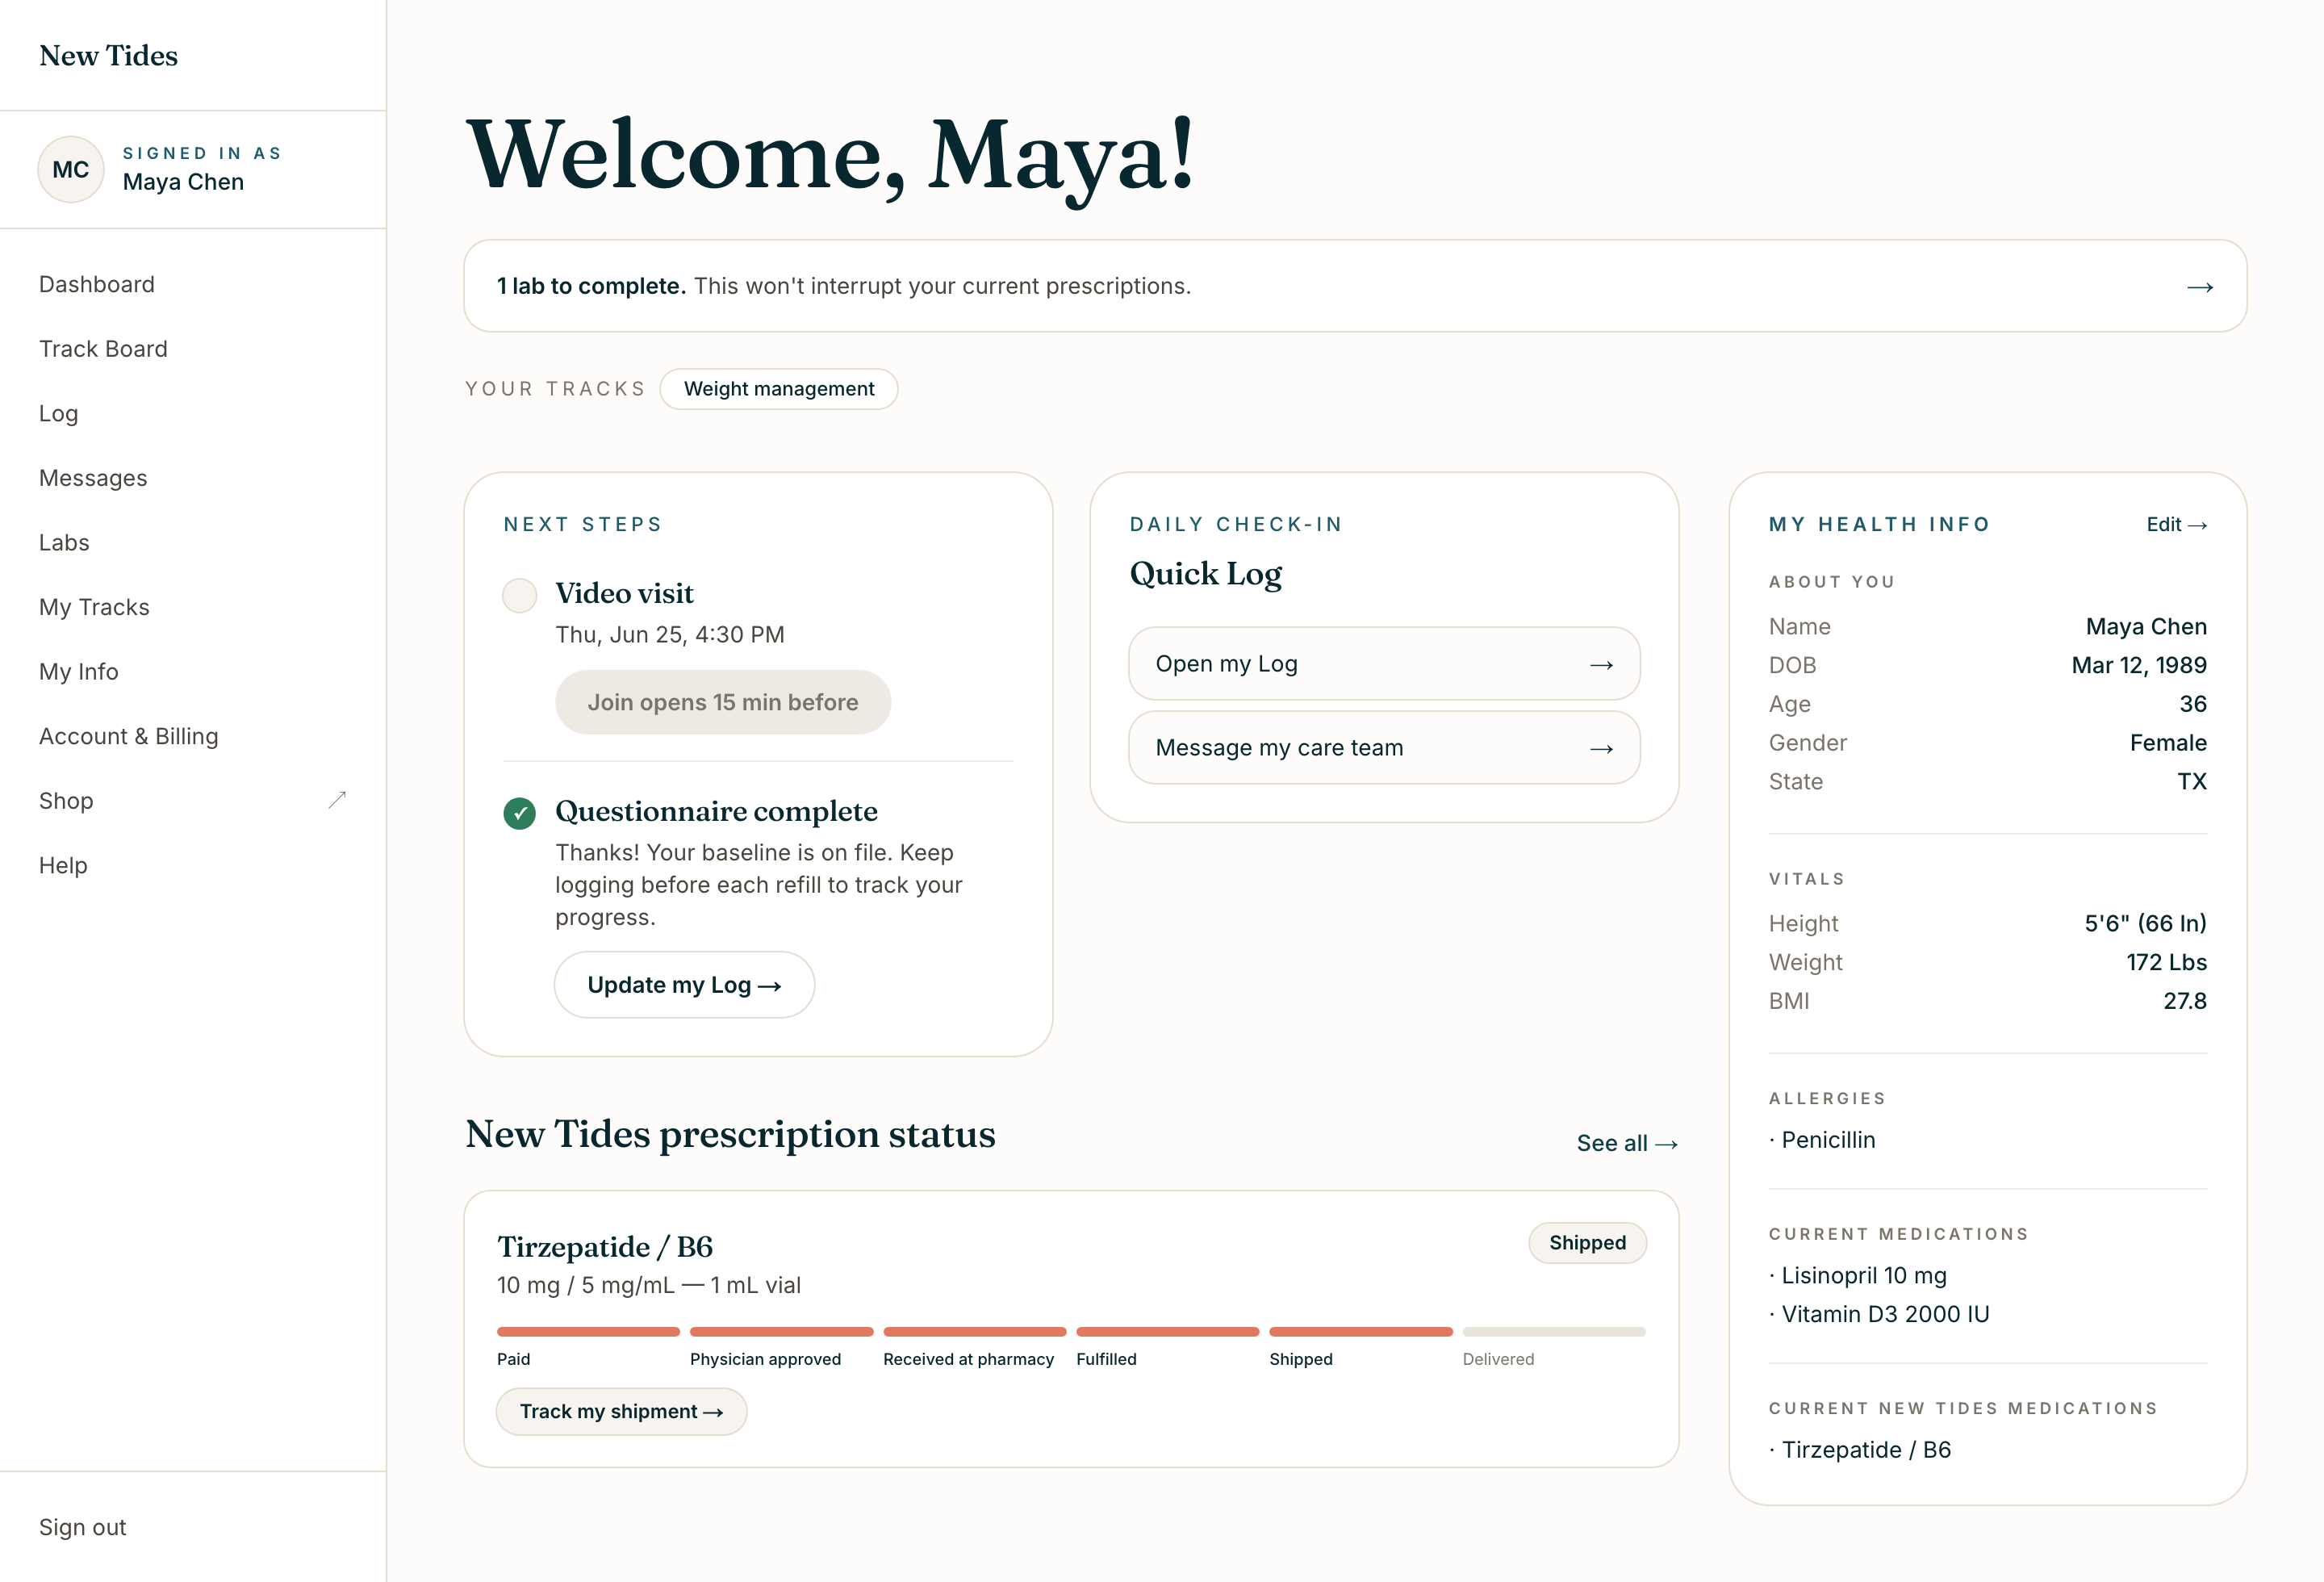Click the Gender value Female
This screenshot has height=1582, width=2324.
(2168, 743)
